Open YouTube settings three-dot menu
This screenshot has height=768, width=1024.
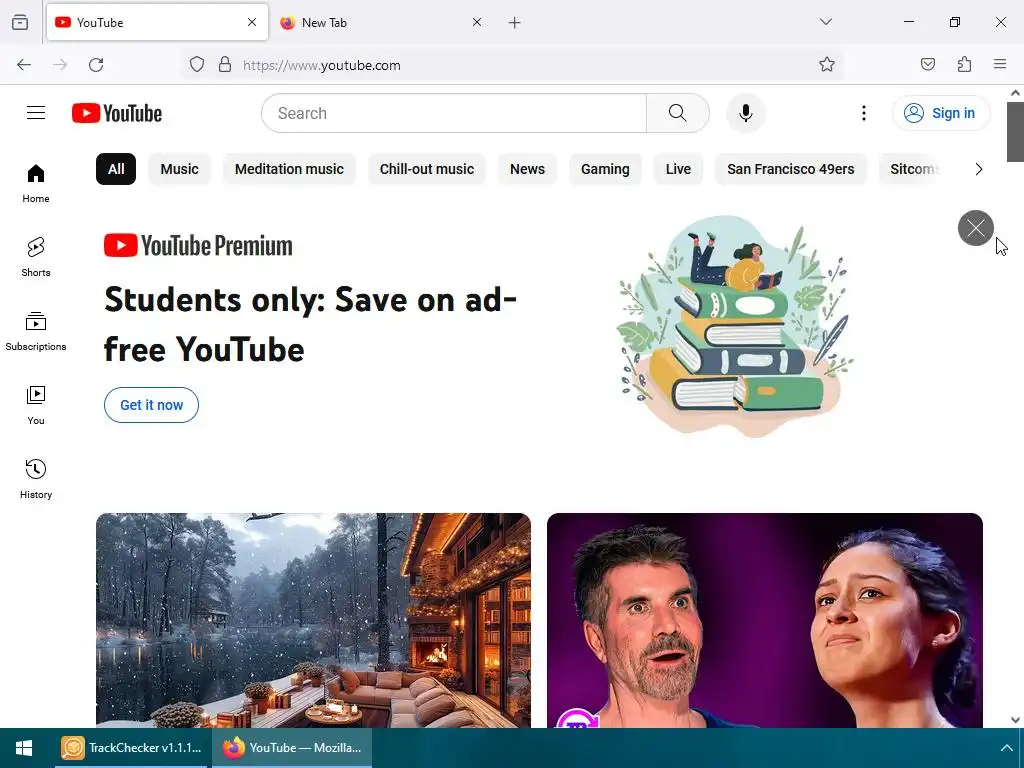[863, 113]
